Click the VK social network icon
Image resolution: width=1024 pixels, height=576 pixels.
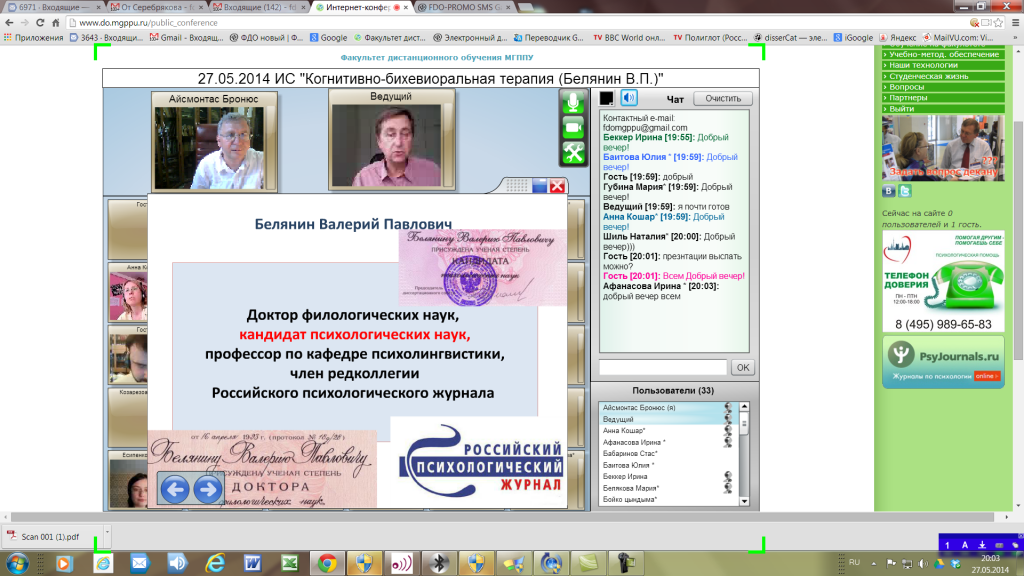click(888, 191)
